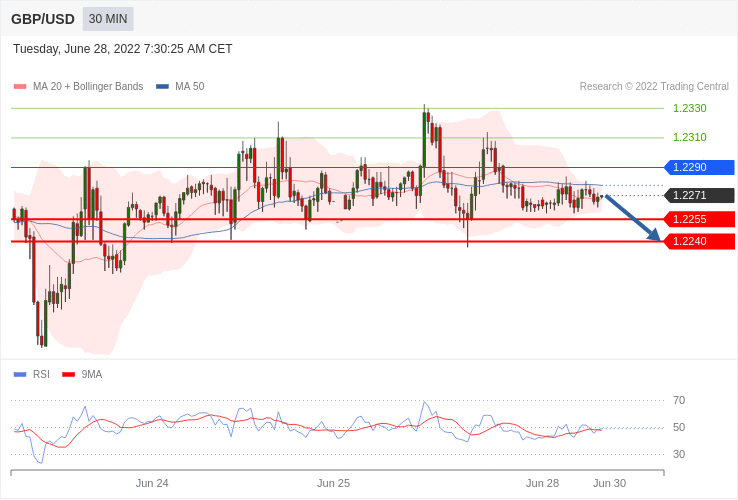Screen dimensions: 738x500
Task: Click the red 1.2240 support price tag
Action: [x=699, y=242]
